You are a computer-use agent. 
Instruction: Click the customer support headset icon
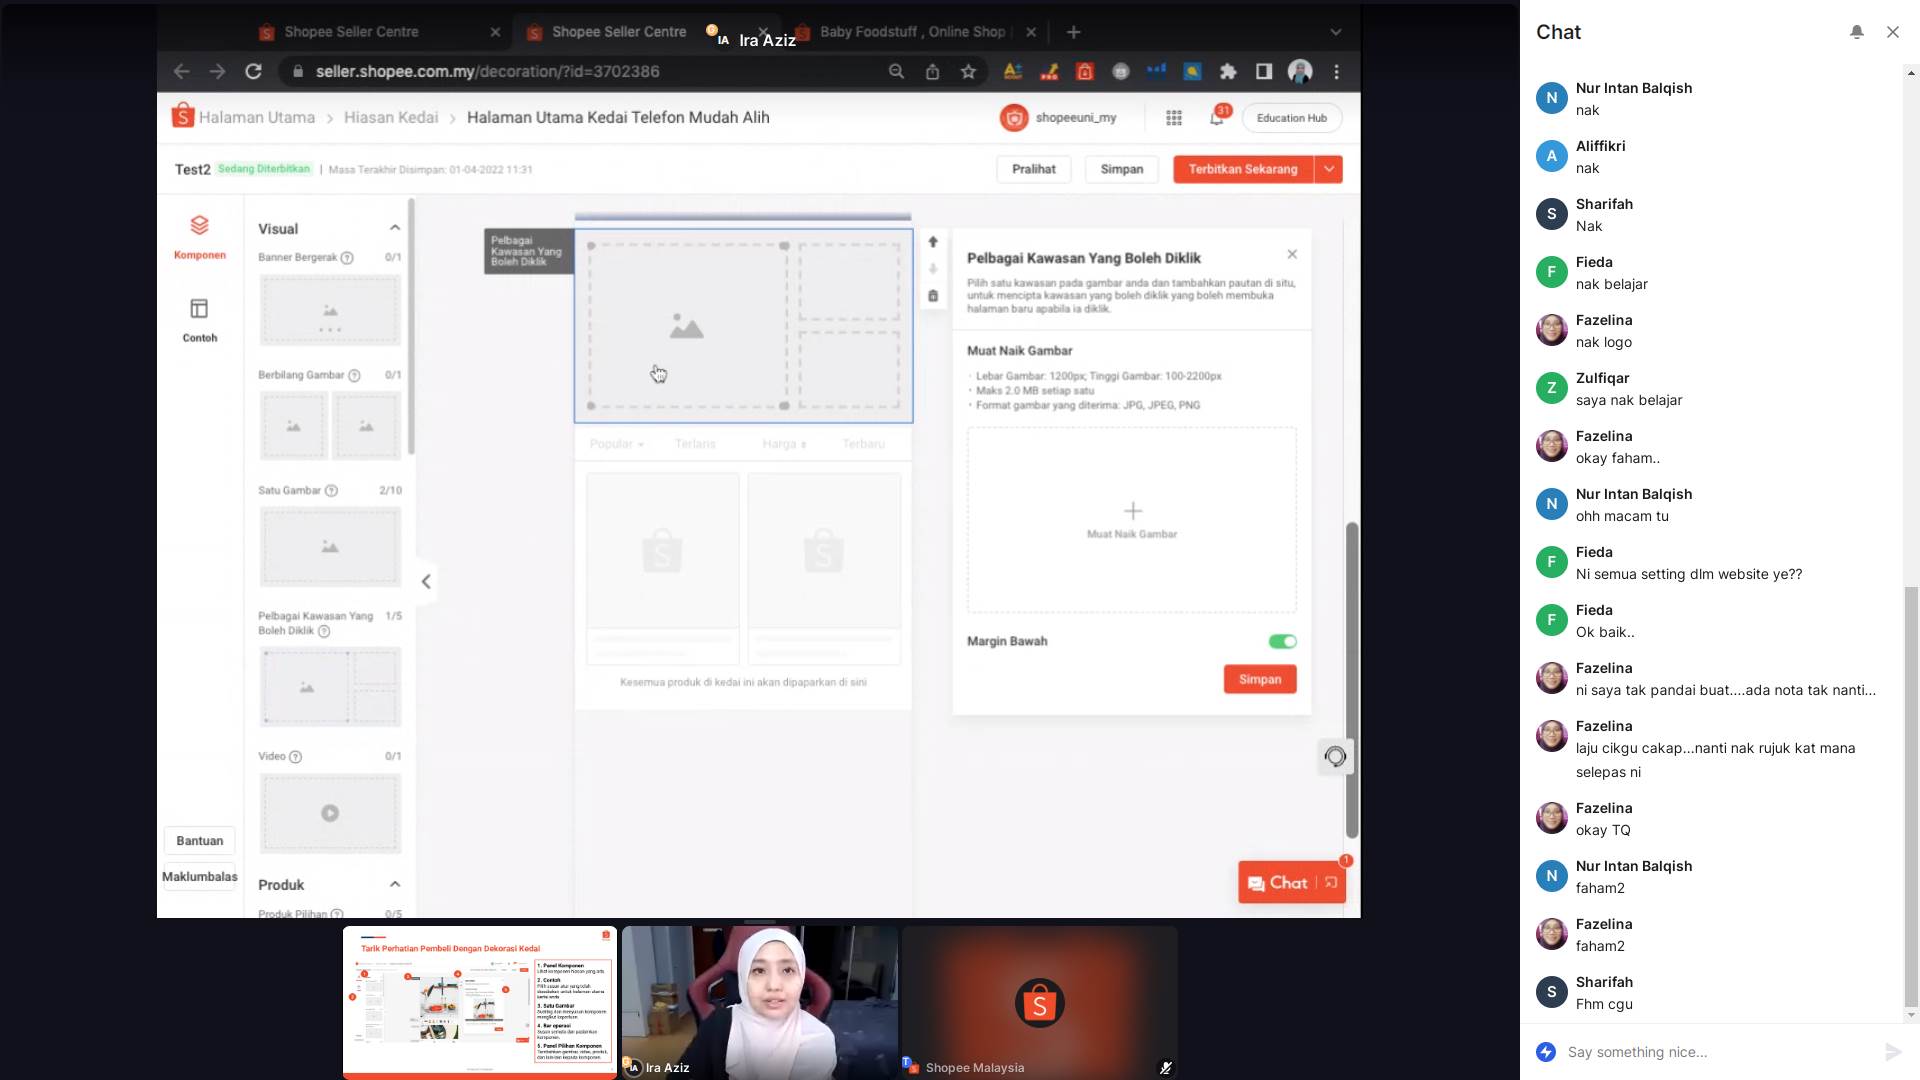1335,757
